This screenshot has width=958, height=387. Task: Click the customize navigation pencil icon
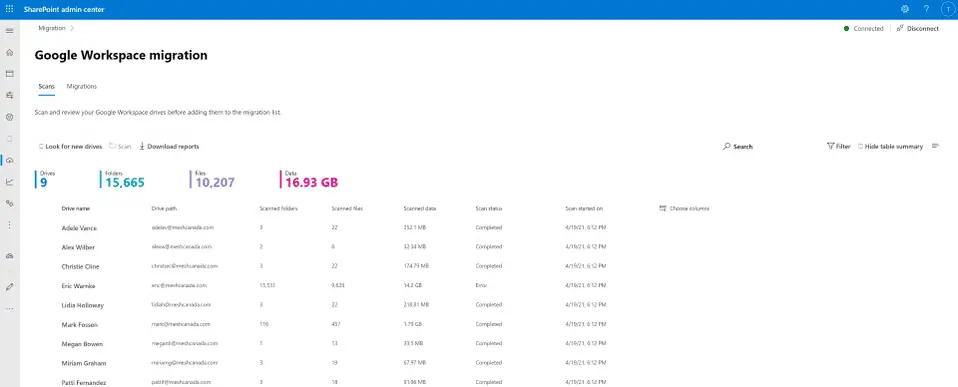[9, 286]
